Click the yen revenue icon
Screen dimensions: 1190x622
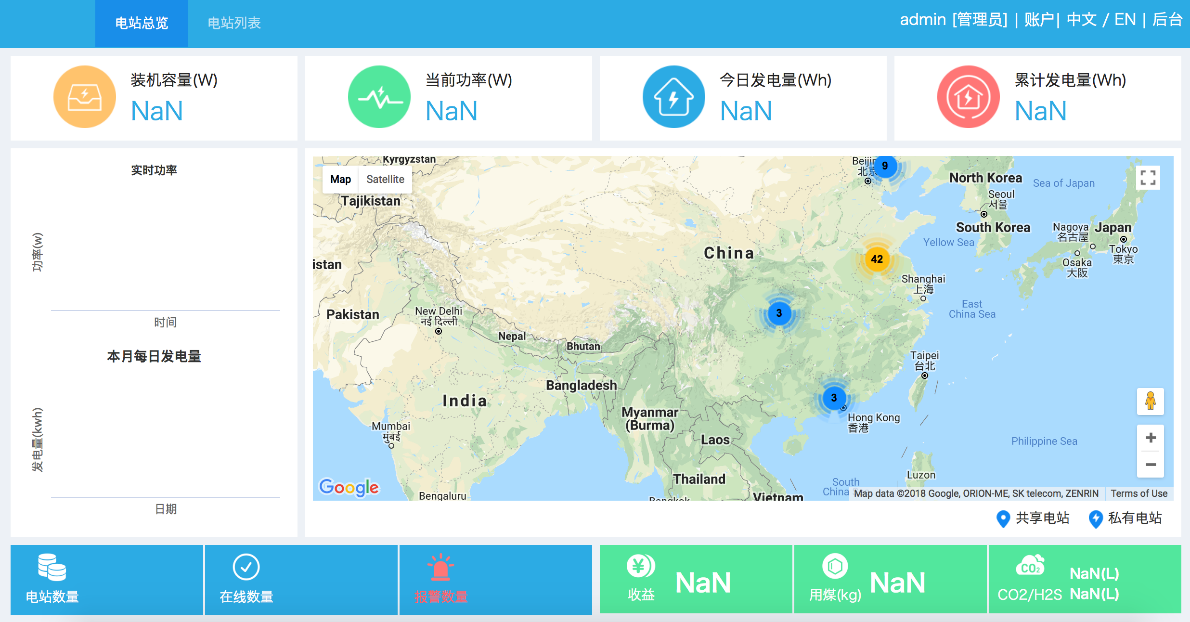click(x=640, y=566)
